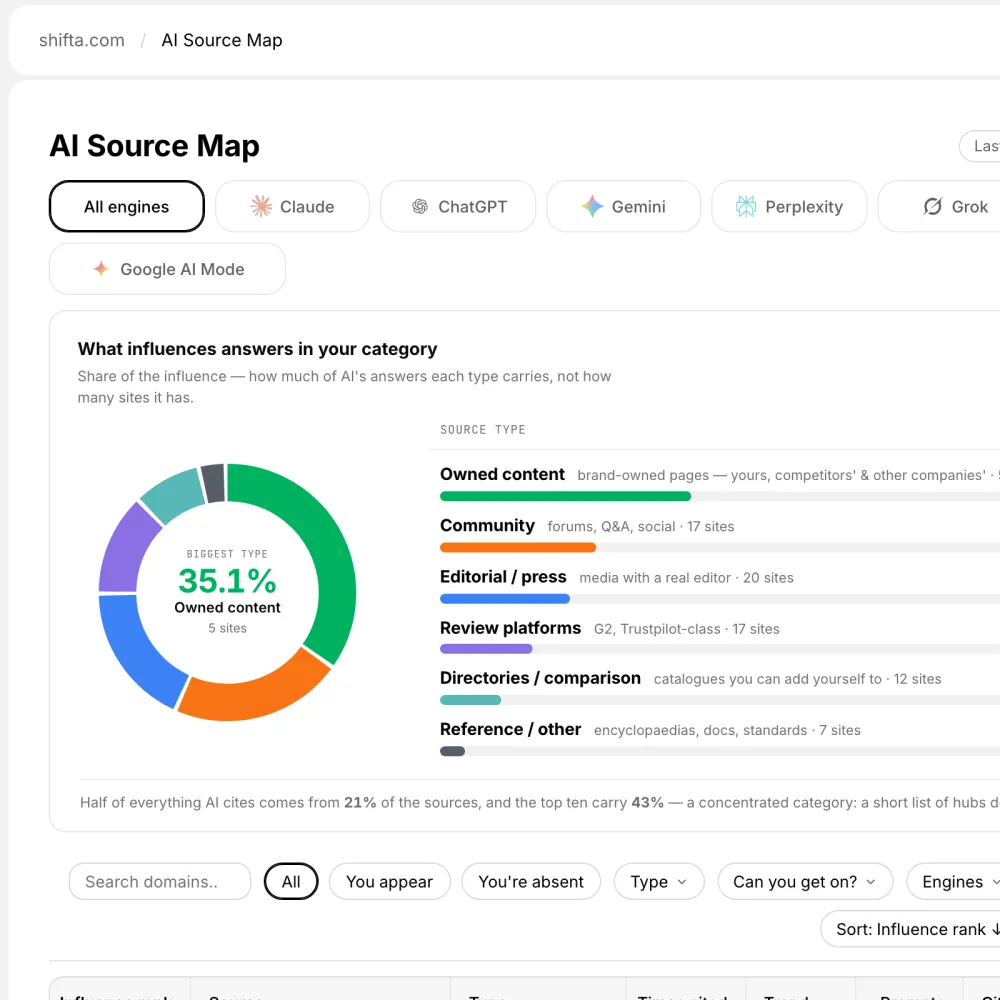Go to shifta.com breadcrumb link
The height and width of the screenshot is (1000, 1000).
tap(82, 40)
